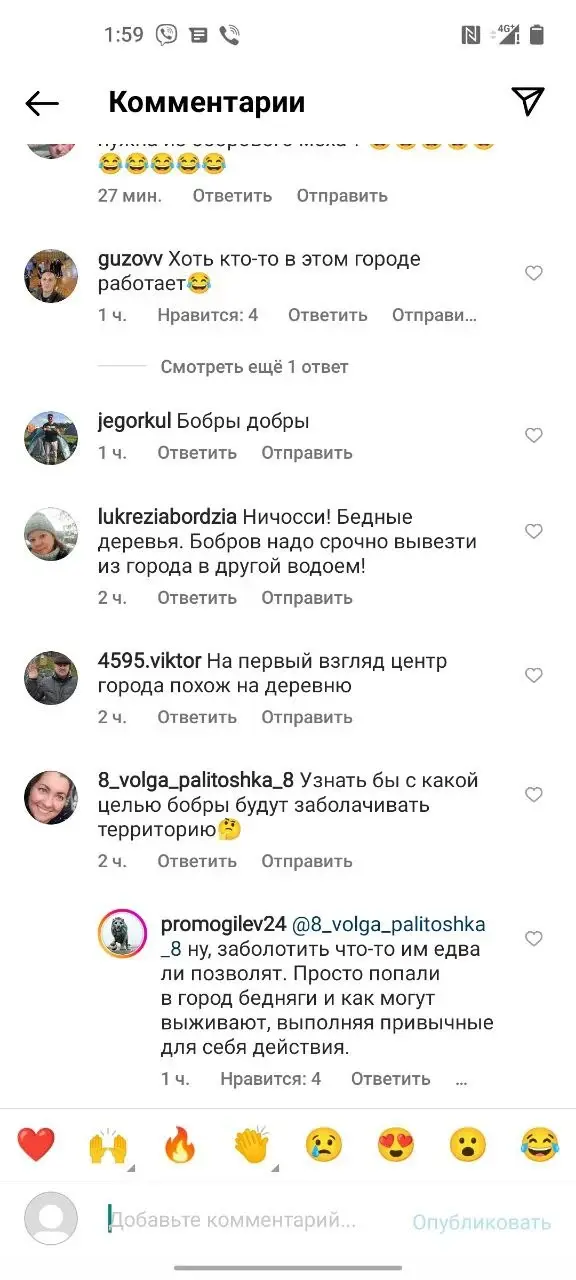Reply to 4595.viktor's comment

[197, 717]
